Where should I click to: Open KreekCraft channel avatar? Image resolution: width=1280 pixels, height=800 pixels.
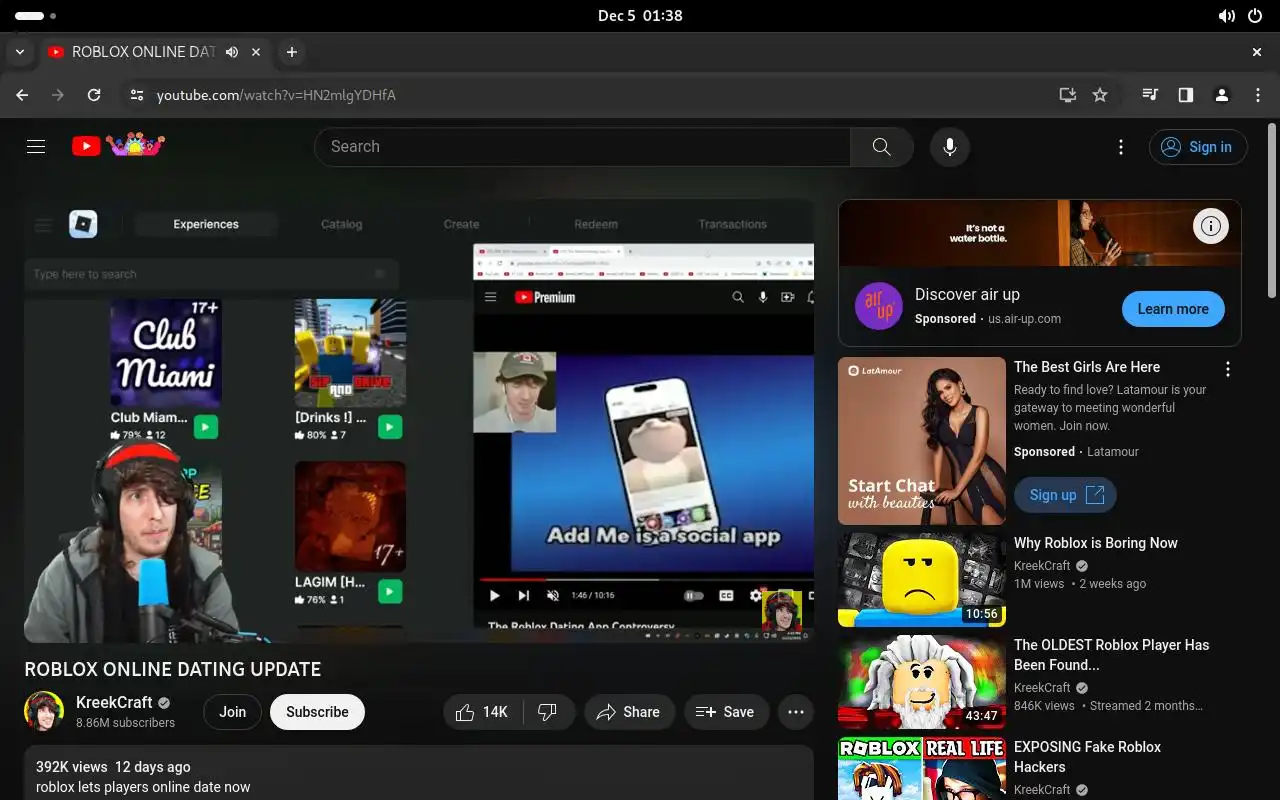(44, 711)
